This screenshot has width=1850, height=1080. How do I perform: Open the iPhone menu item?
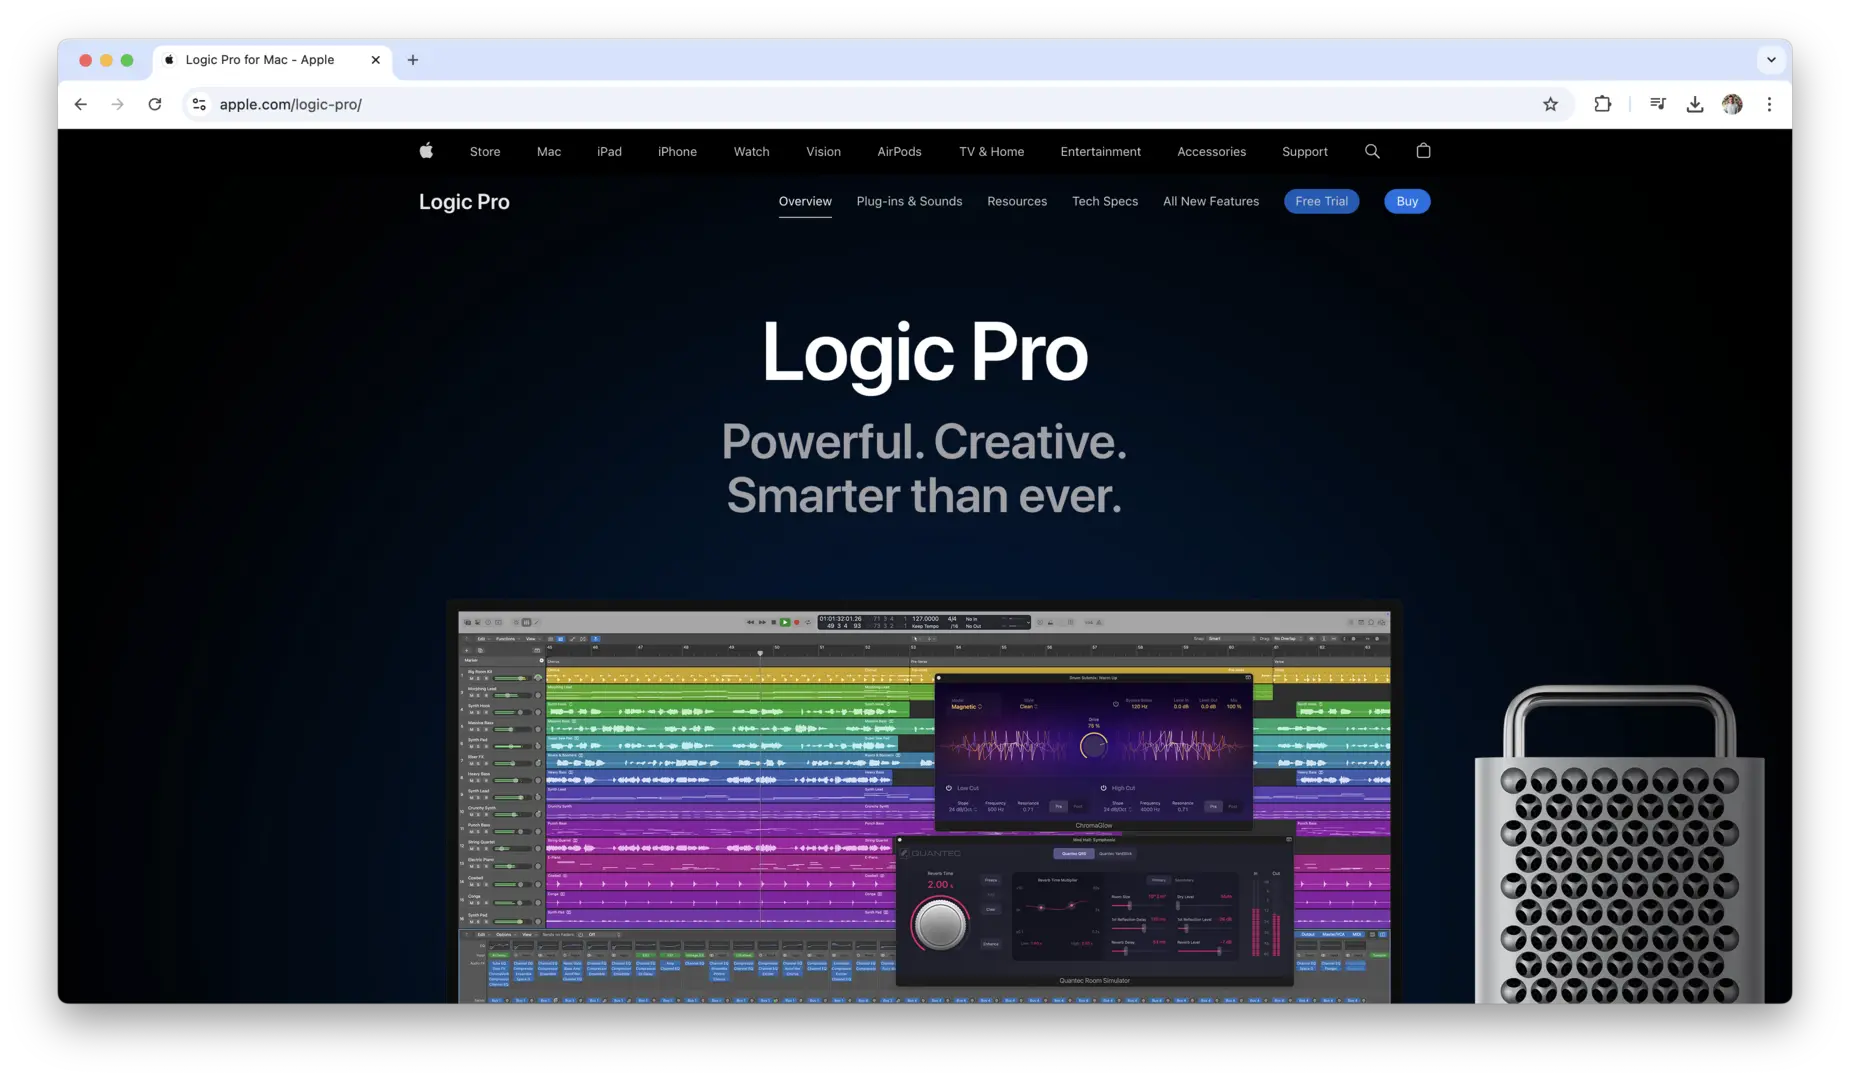(677, 152)
